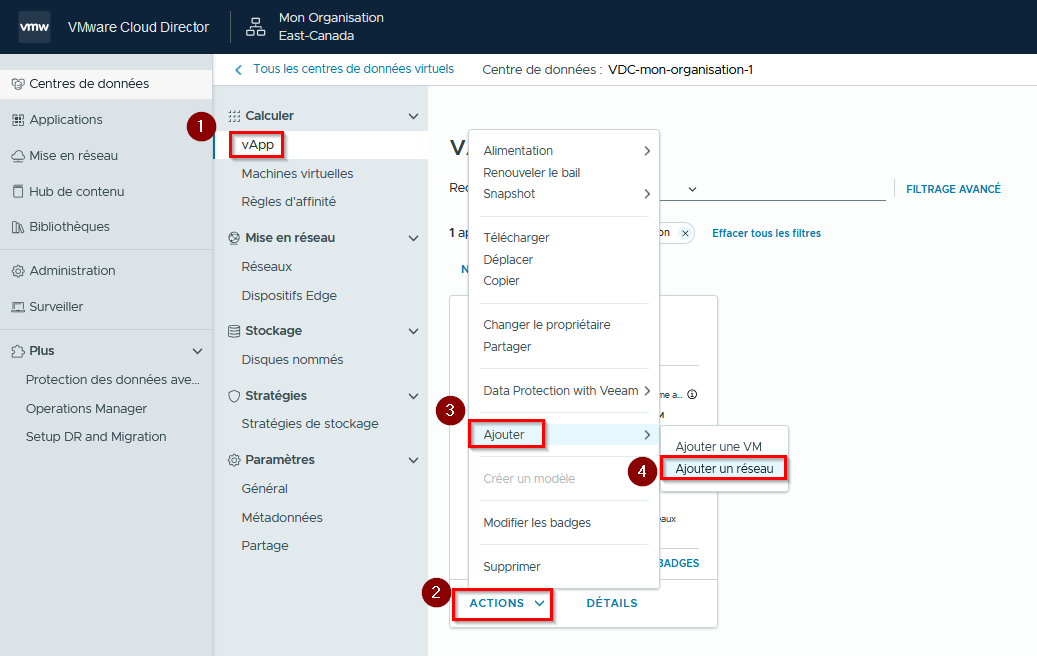
Task: Click the Calculer grid icon
Action: [x=234, y=116]
